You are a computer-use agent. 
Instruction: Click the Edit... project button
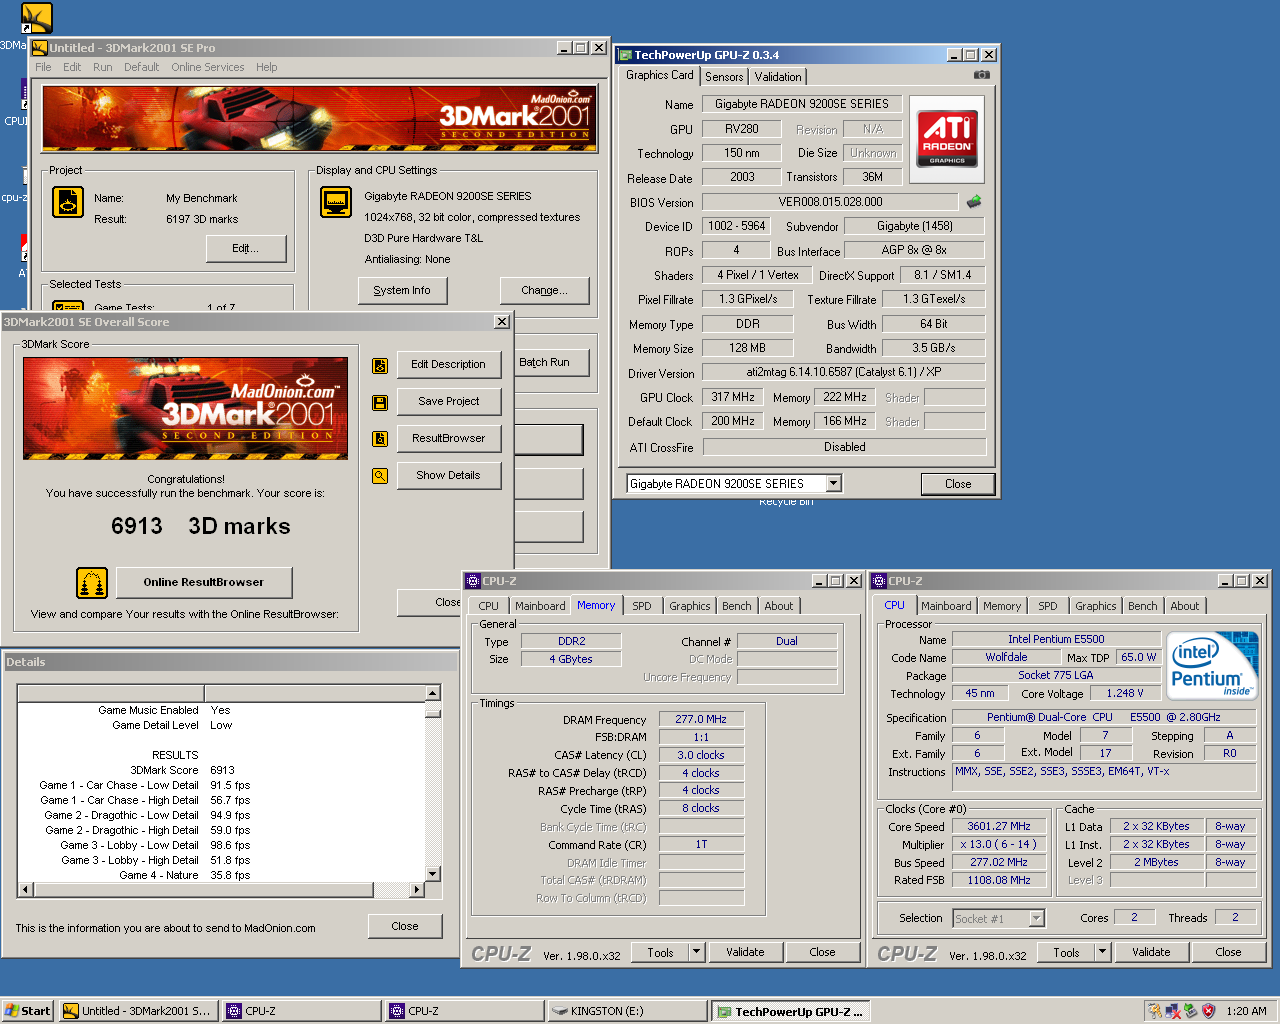point(246,248)
